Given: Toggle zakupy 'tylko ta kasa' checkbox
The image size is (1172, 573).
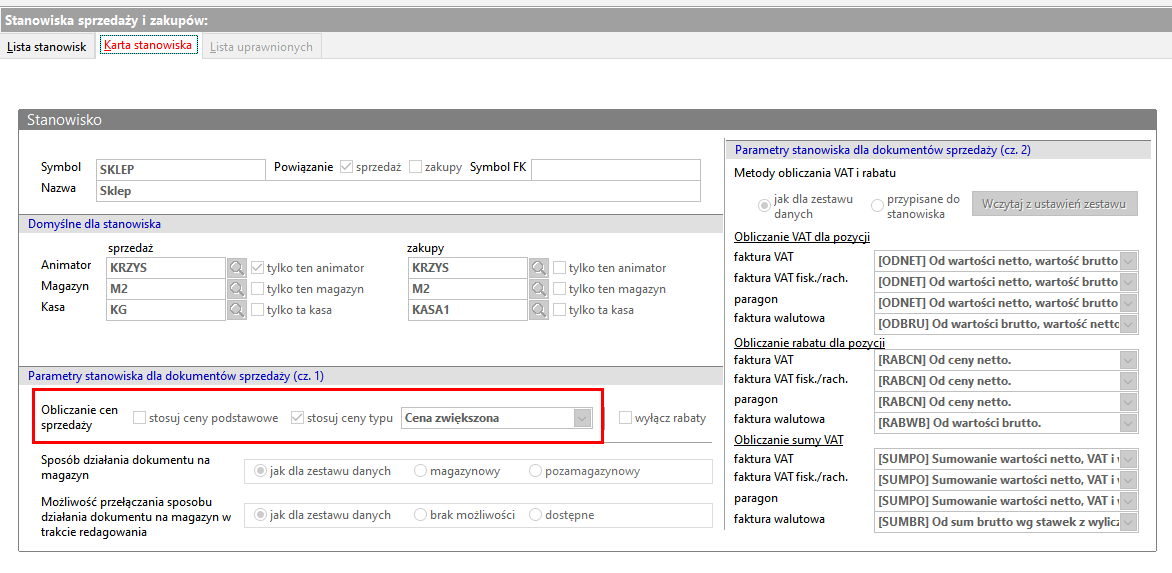Looking at the screenshot, I should (560, 309).
